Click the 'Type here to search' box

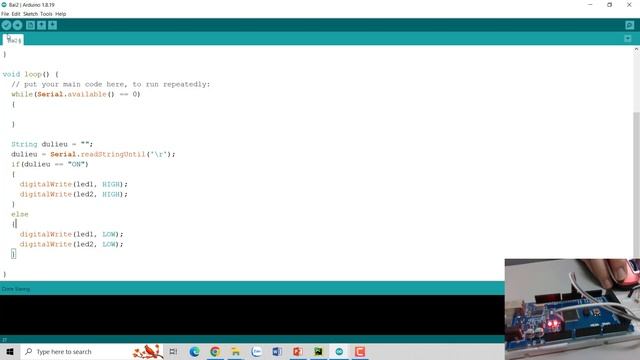(92, 351)
